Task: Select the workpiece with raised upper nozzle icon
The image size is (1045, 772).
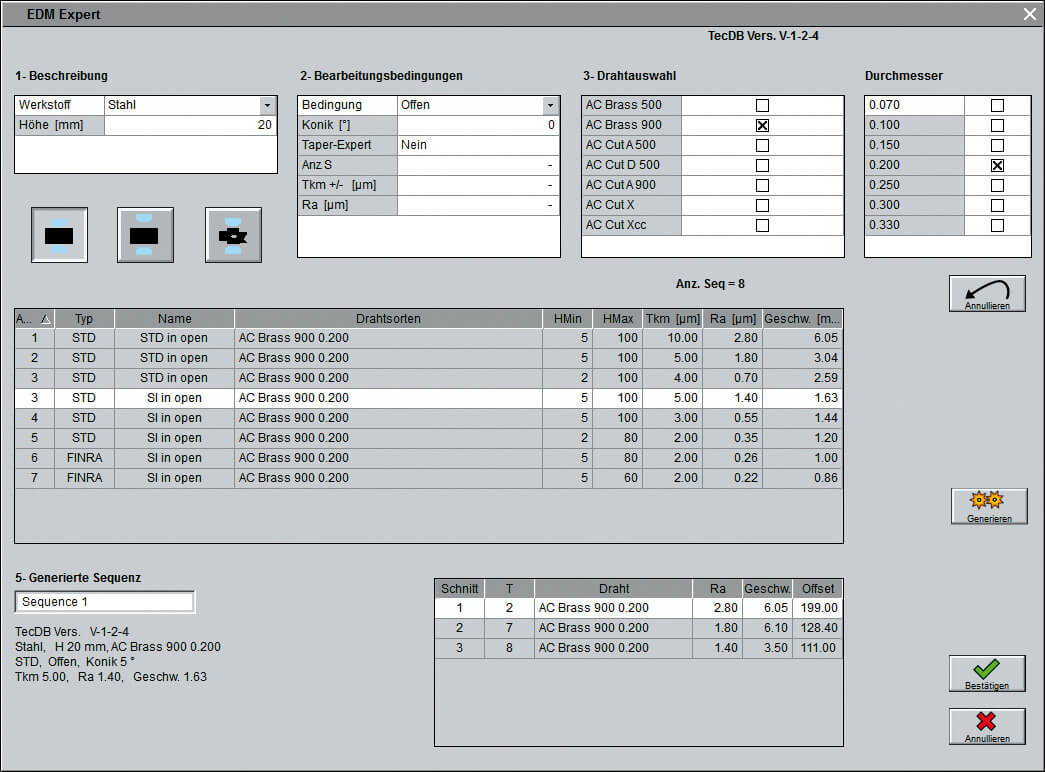Action: 145,235
